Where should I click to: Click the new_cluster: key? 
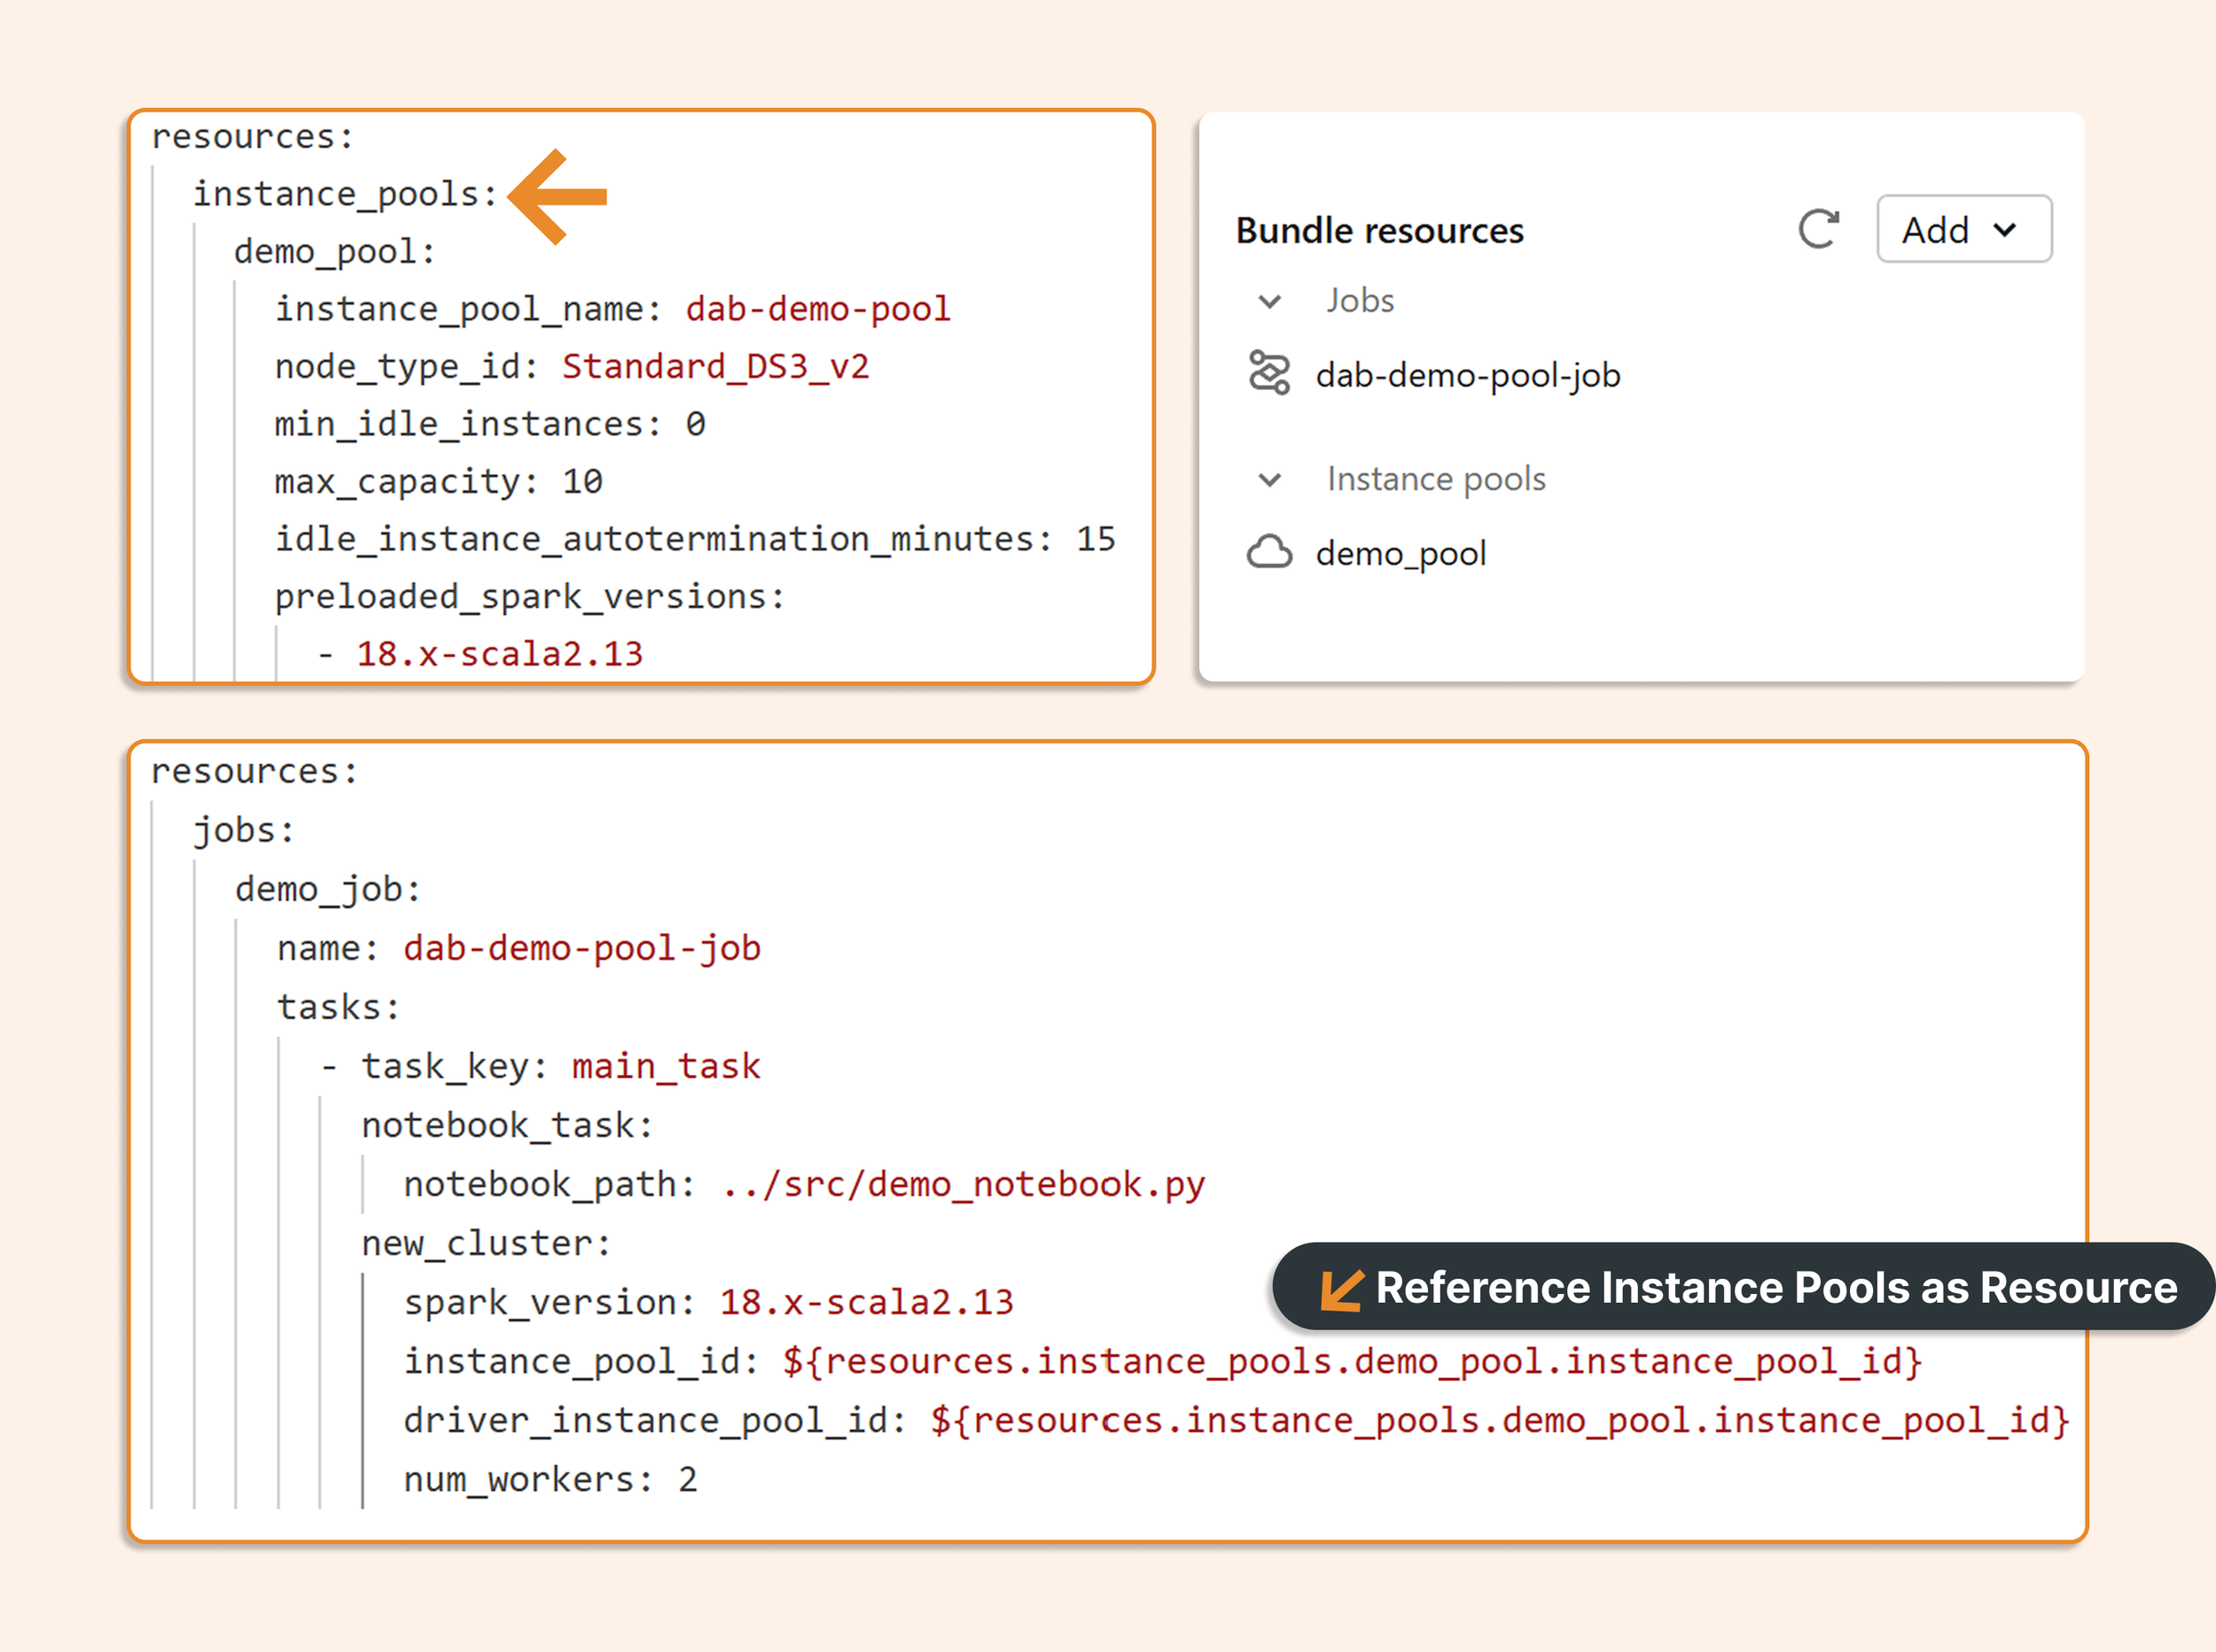(486, 1243)
